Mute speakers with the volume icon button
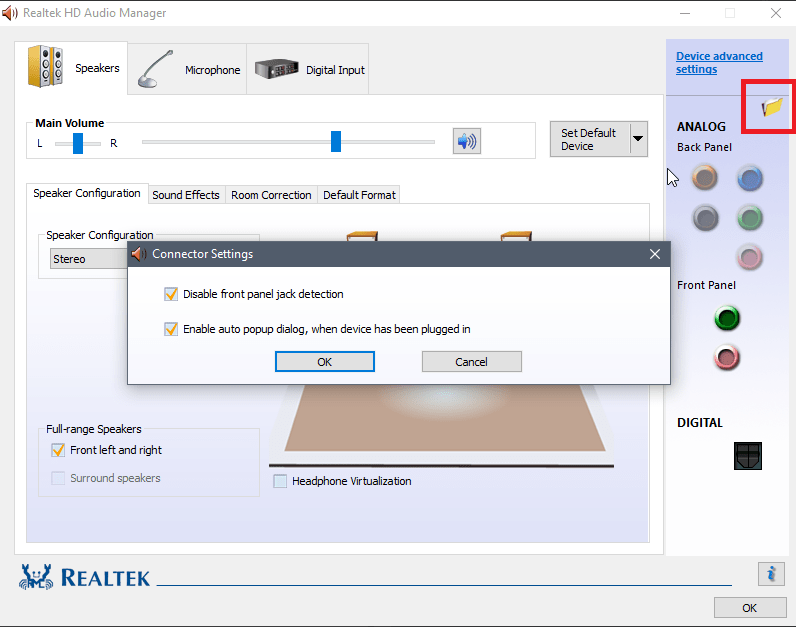The width and height of the screenshot is (796, 627). [467, 141]
